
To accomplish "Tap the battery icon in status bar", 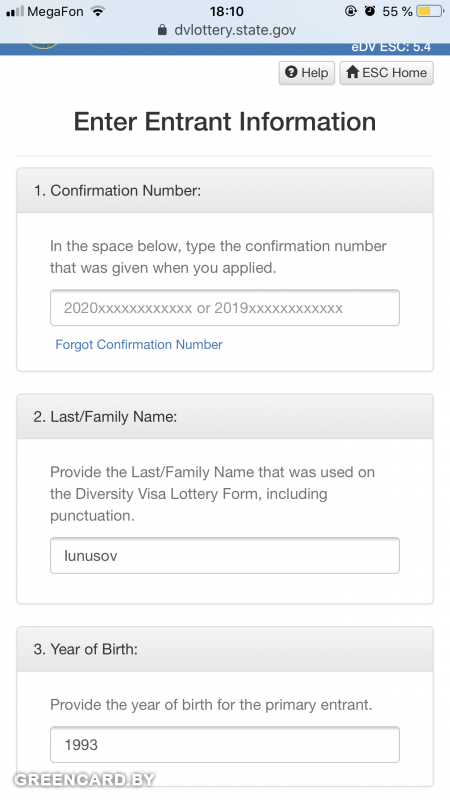I will click(x=430, y=11).
